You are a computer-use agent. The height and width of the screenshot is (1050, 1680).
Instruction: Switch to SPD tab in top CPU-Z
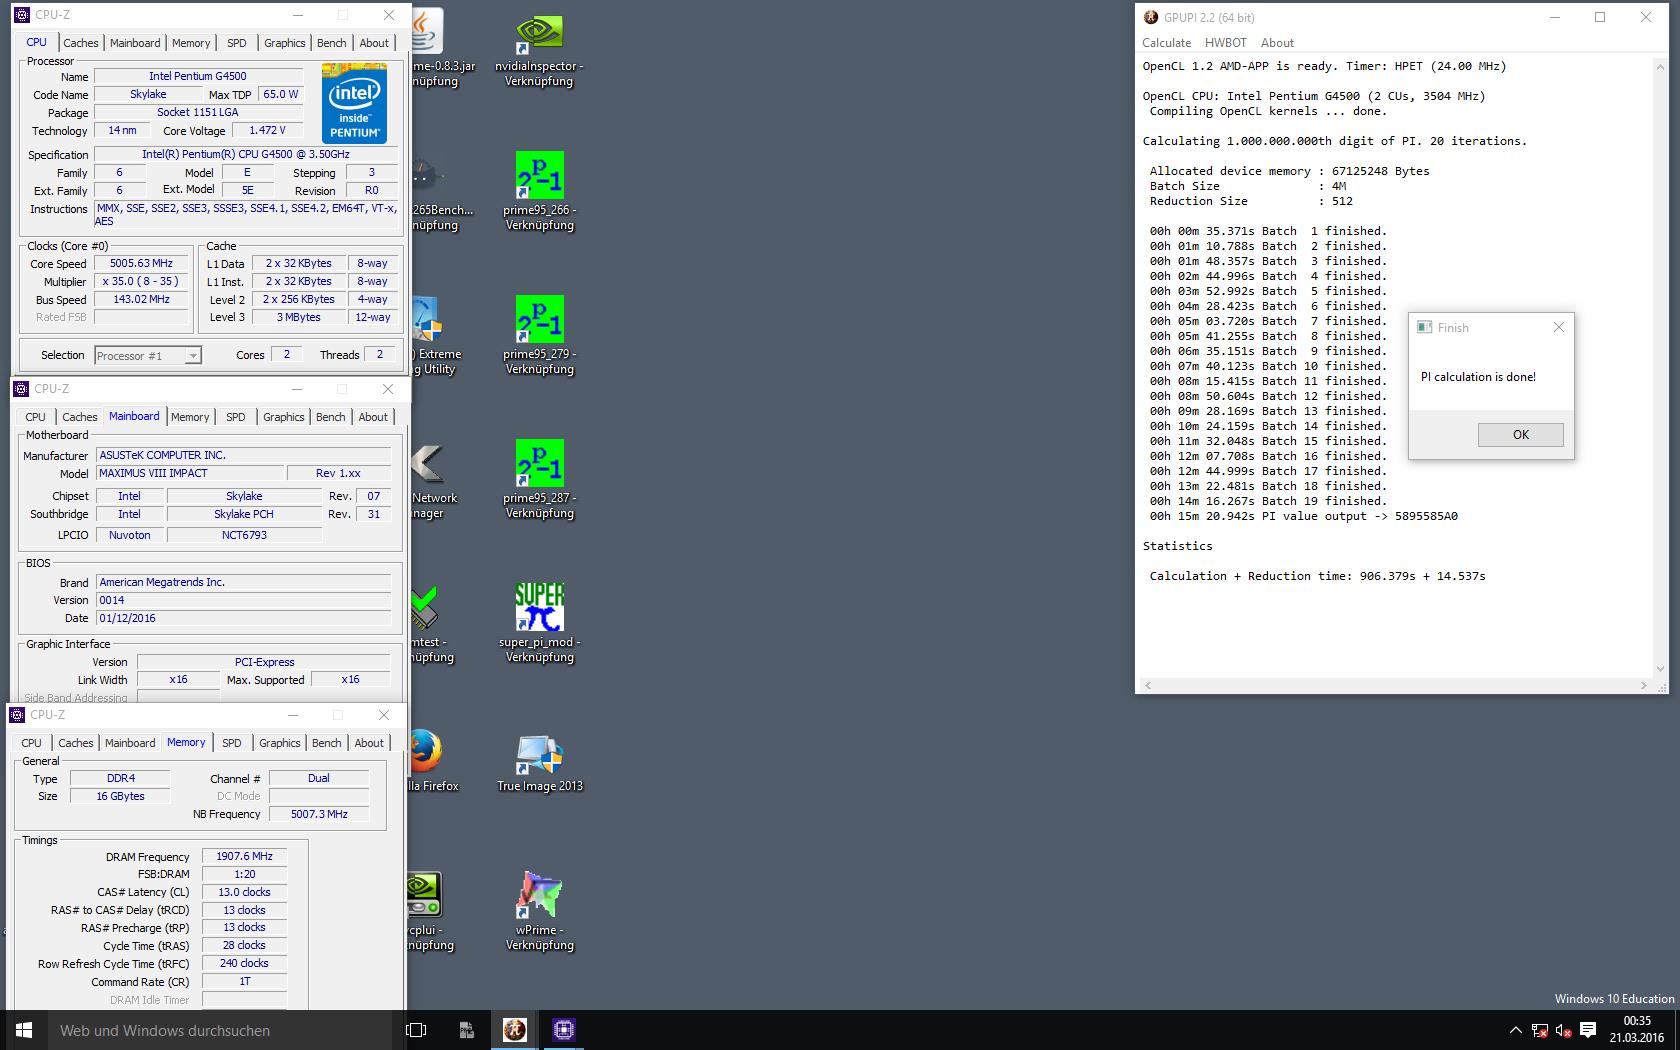236,43
